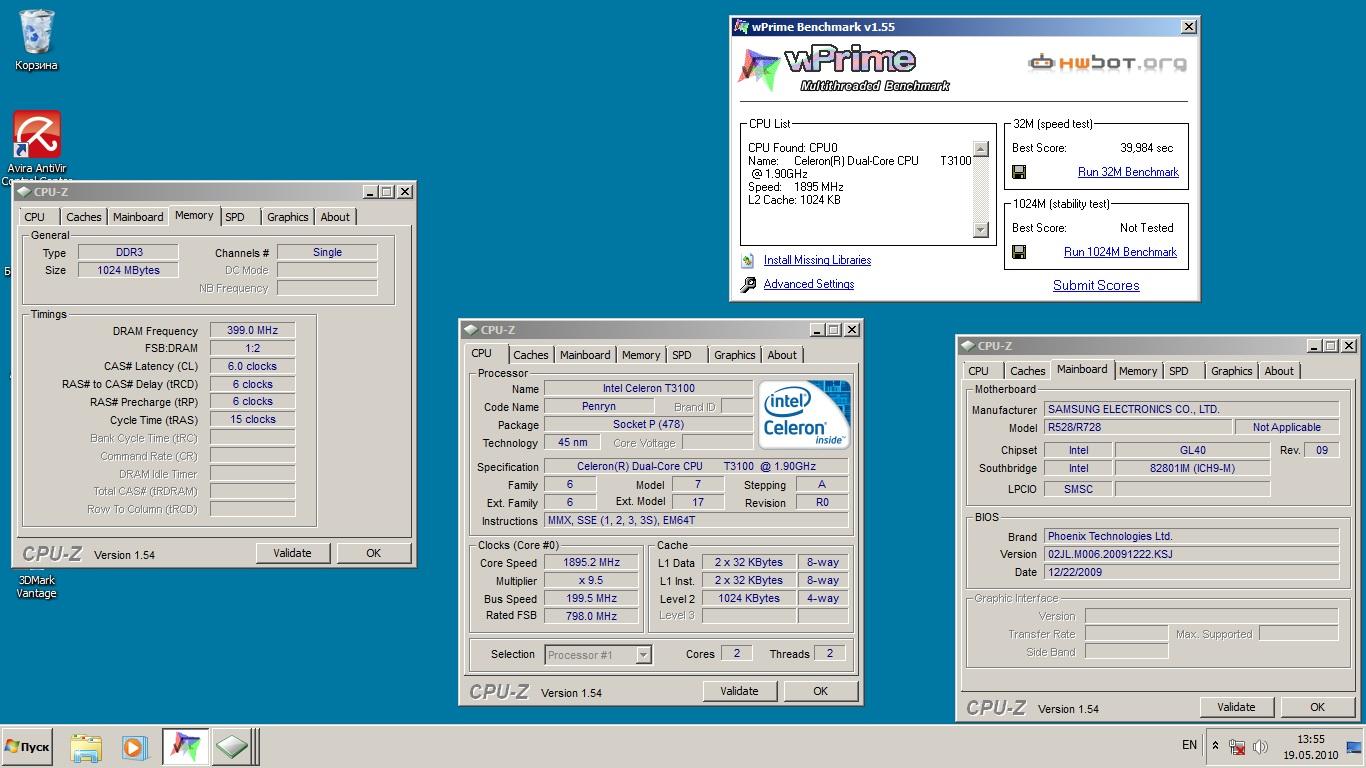Image resolution: width=1366 pixels, height=768 pixels.
Task: Click the Show Desktop icon in the tray
Action: [x=1354, y=746]
